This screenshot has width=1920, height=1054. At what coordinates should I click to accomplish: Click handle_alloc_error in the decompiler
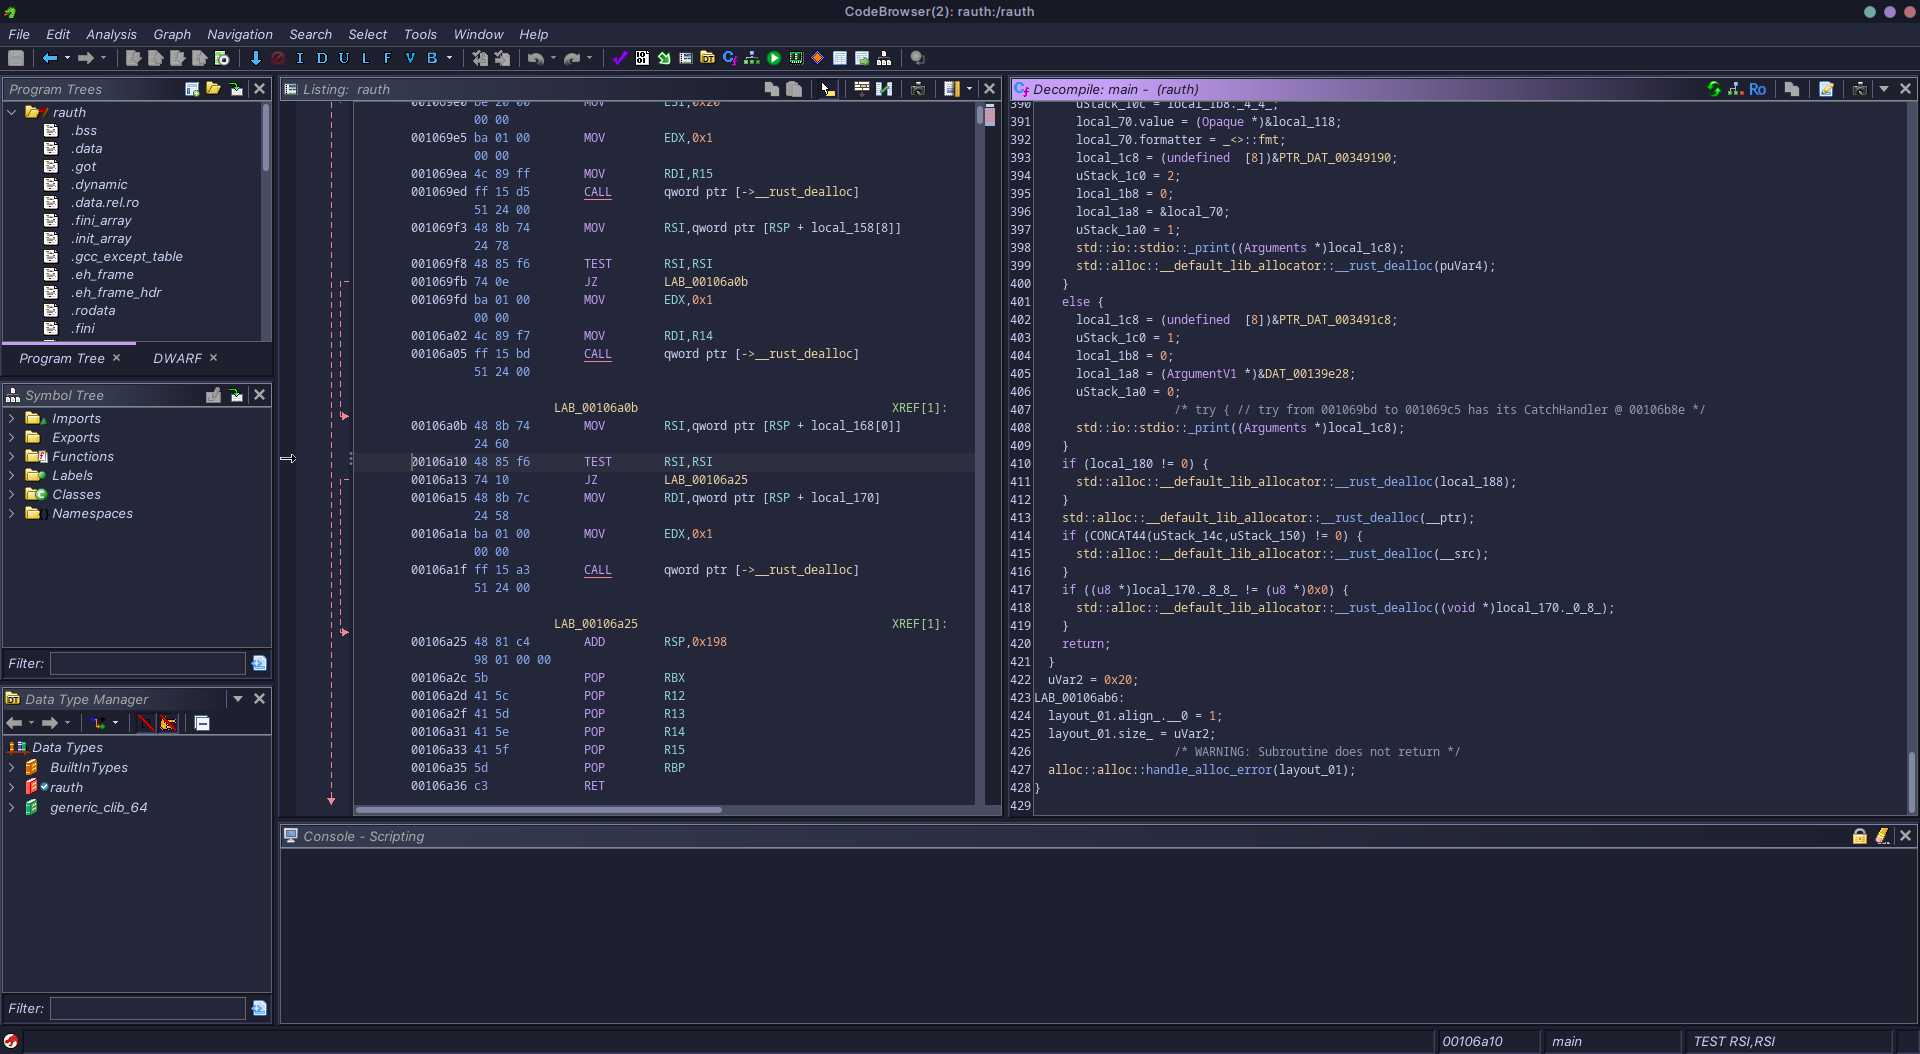1209,770
